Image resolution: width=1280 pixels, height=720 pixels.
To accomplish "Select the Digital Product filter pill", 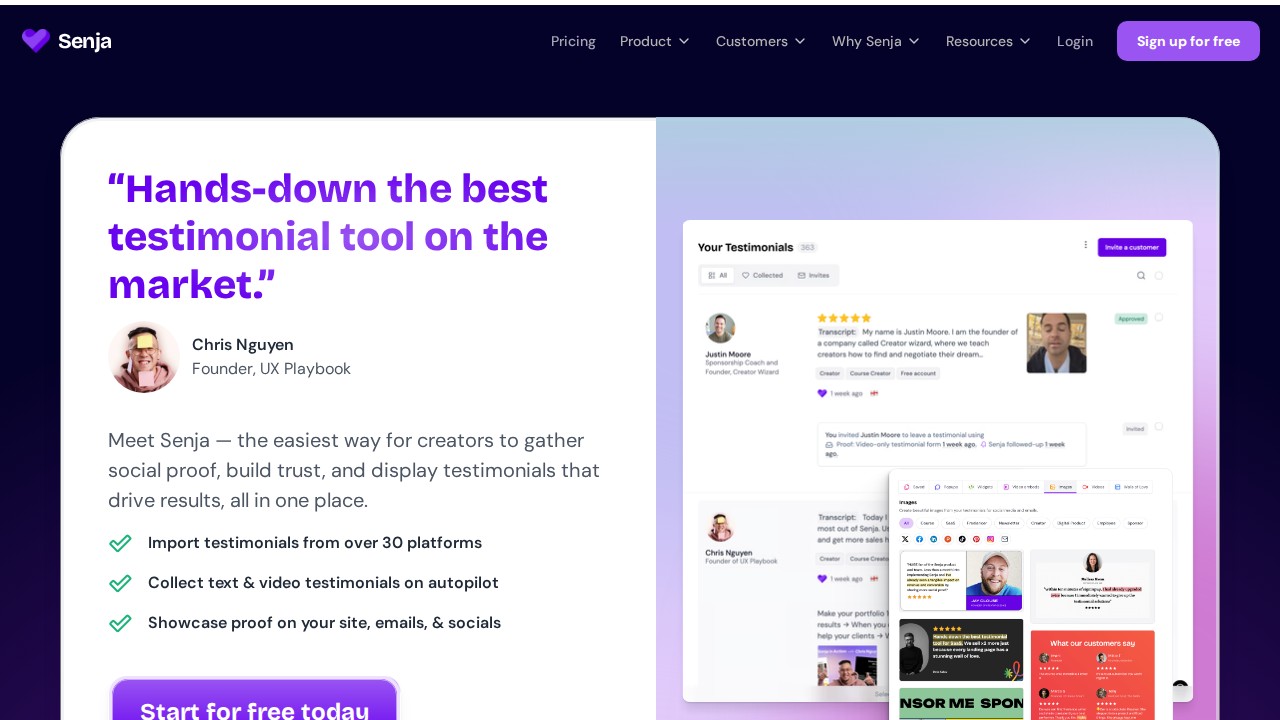I will click(1071, 523).
